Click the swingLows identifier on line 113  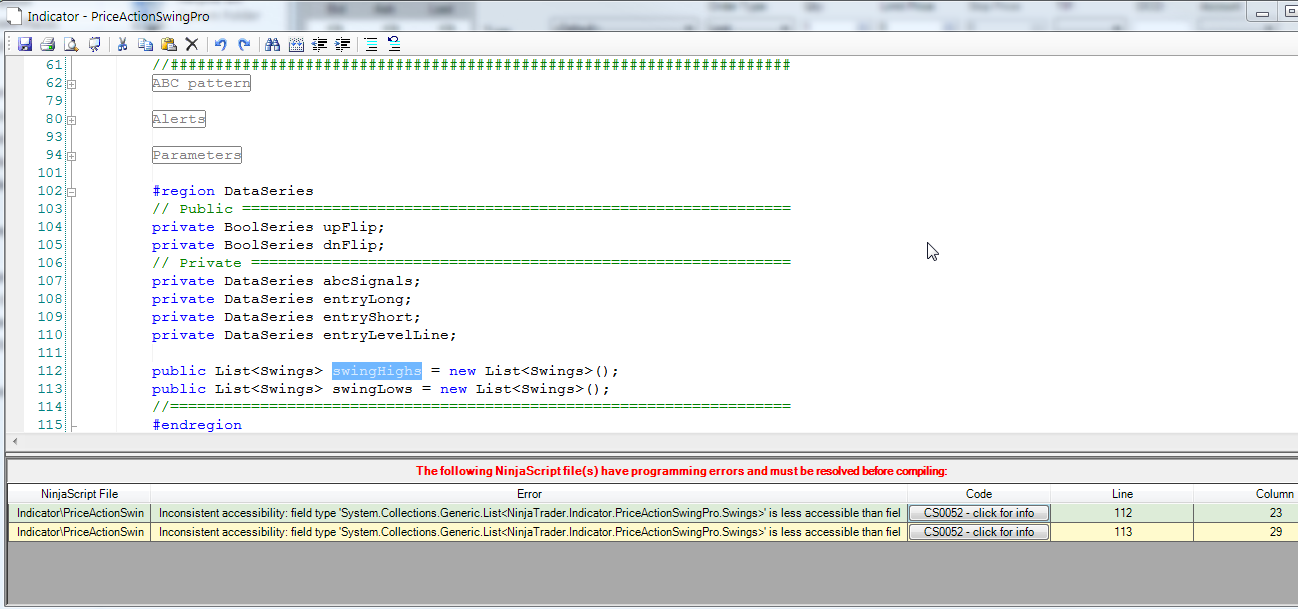click(x=373, y=389)
